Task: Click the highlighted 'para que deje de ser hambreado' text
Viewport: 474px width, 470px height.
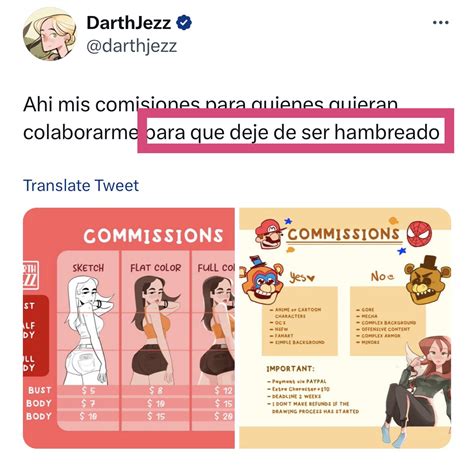Action: [293, 132]
